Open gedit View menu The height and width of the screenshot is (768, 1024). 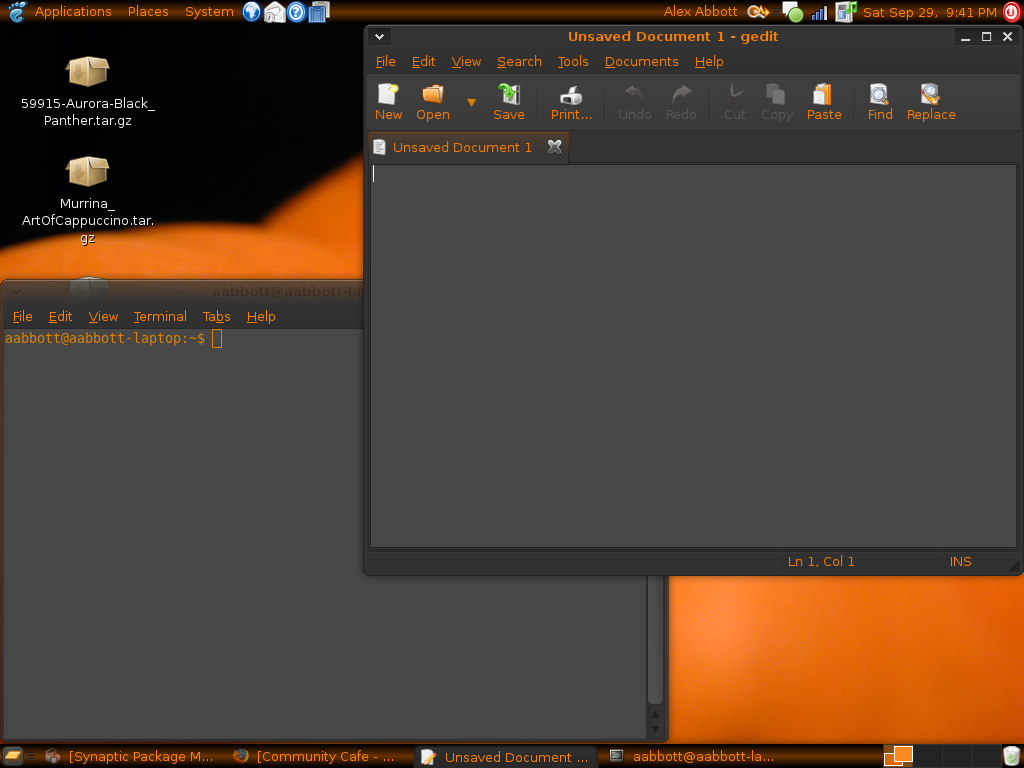(466, 61)
